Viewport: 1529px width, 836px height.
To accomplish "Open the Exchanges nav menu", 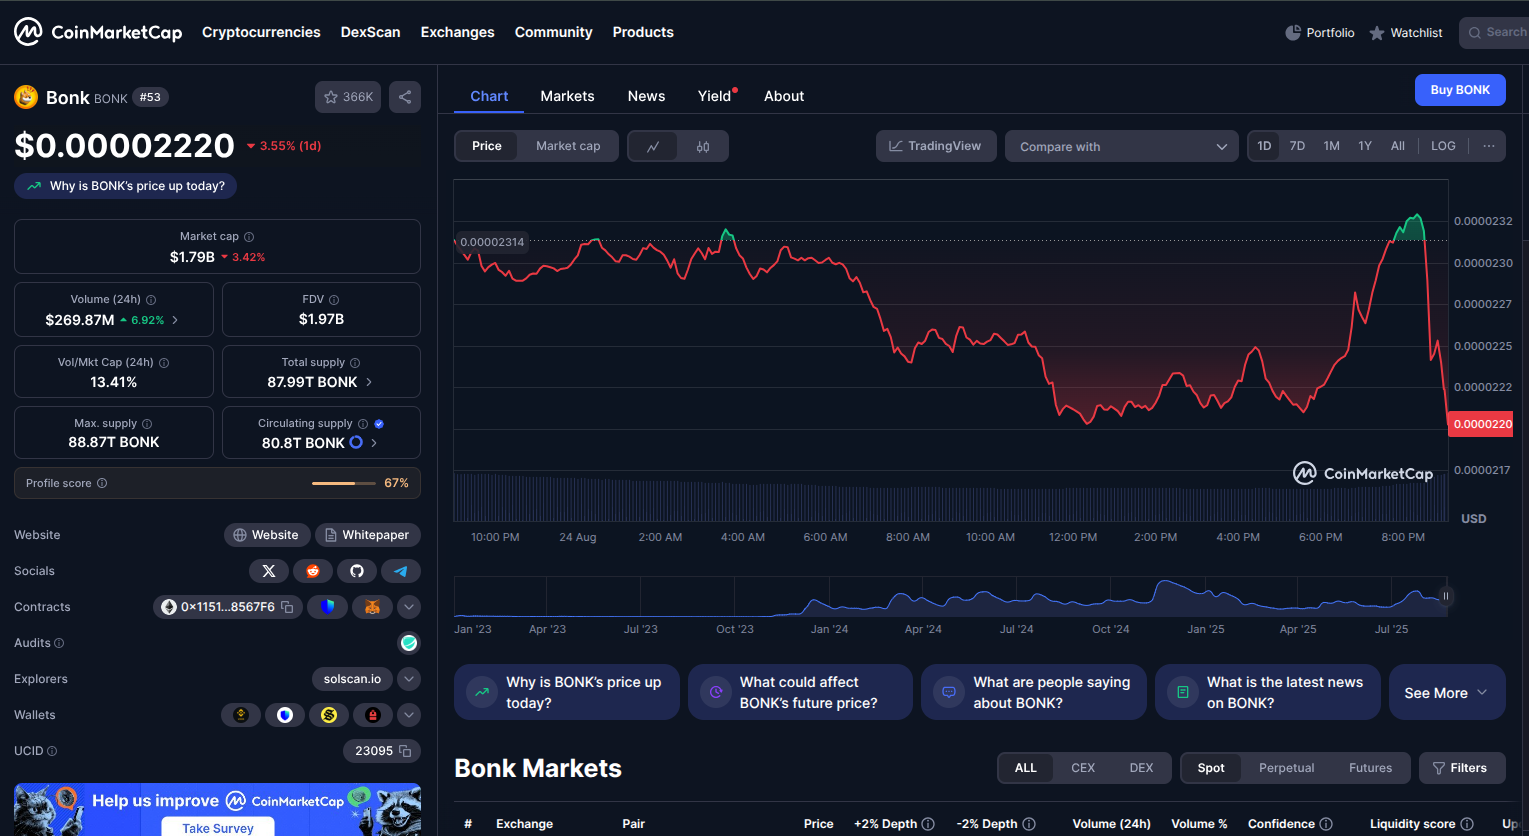I will [x=457, y=32].
